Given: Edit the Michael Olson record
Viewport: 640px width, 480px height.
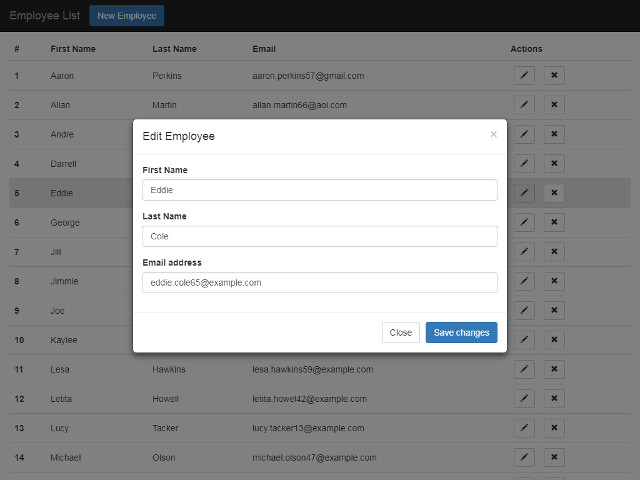Looking at the screenshot, I should [524, 457].
